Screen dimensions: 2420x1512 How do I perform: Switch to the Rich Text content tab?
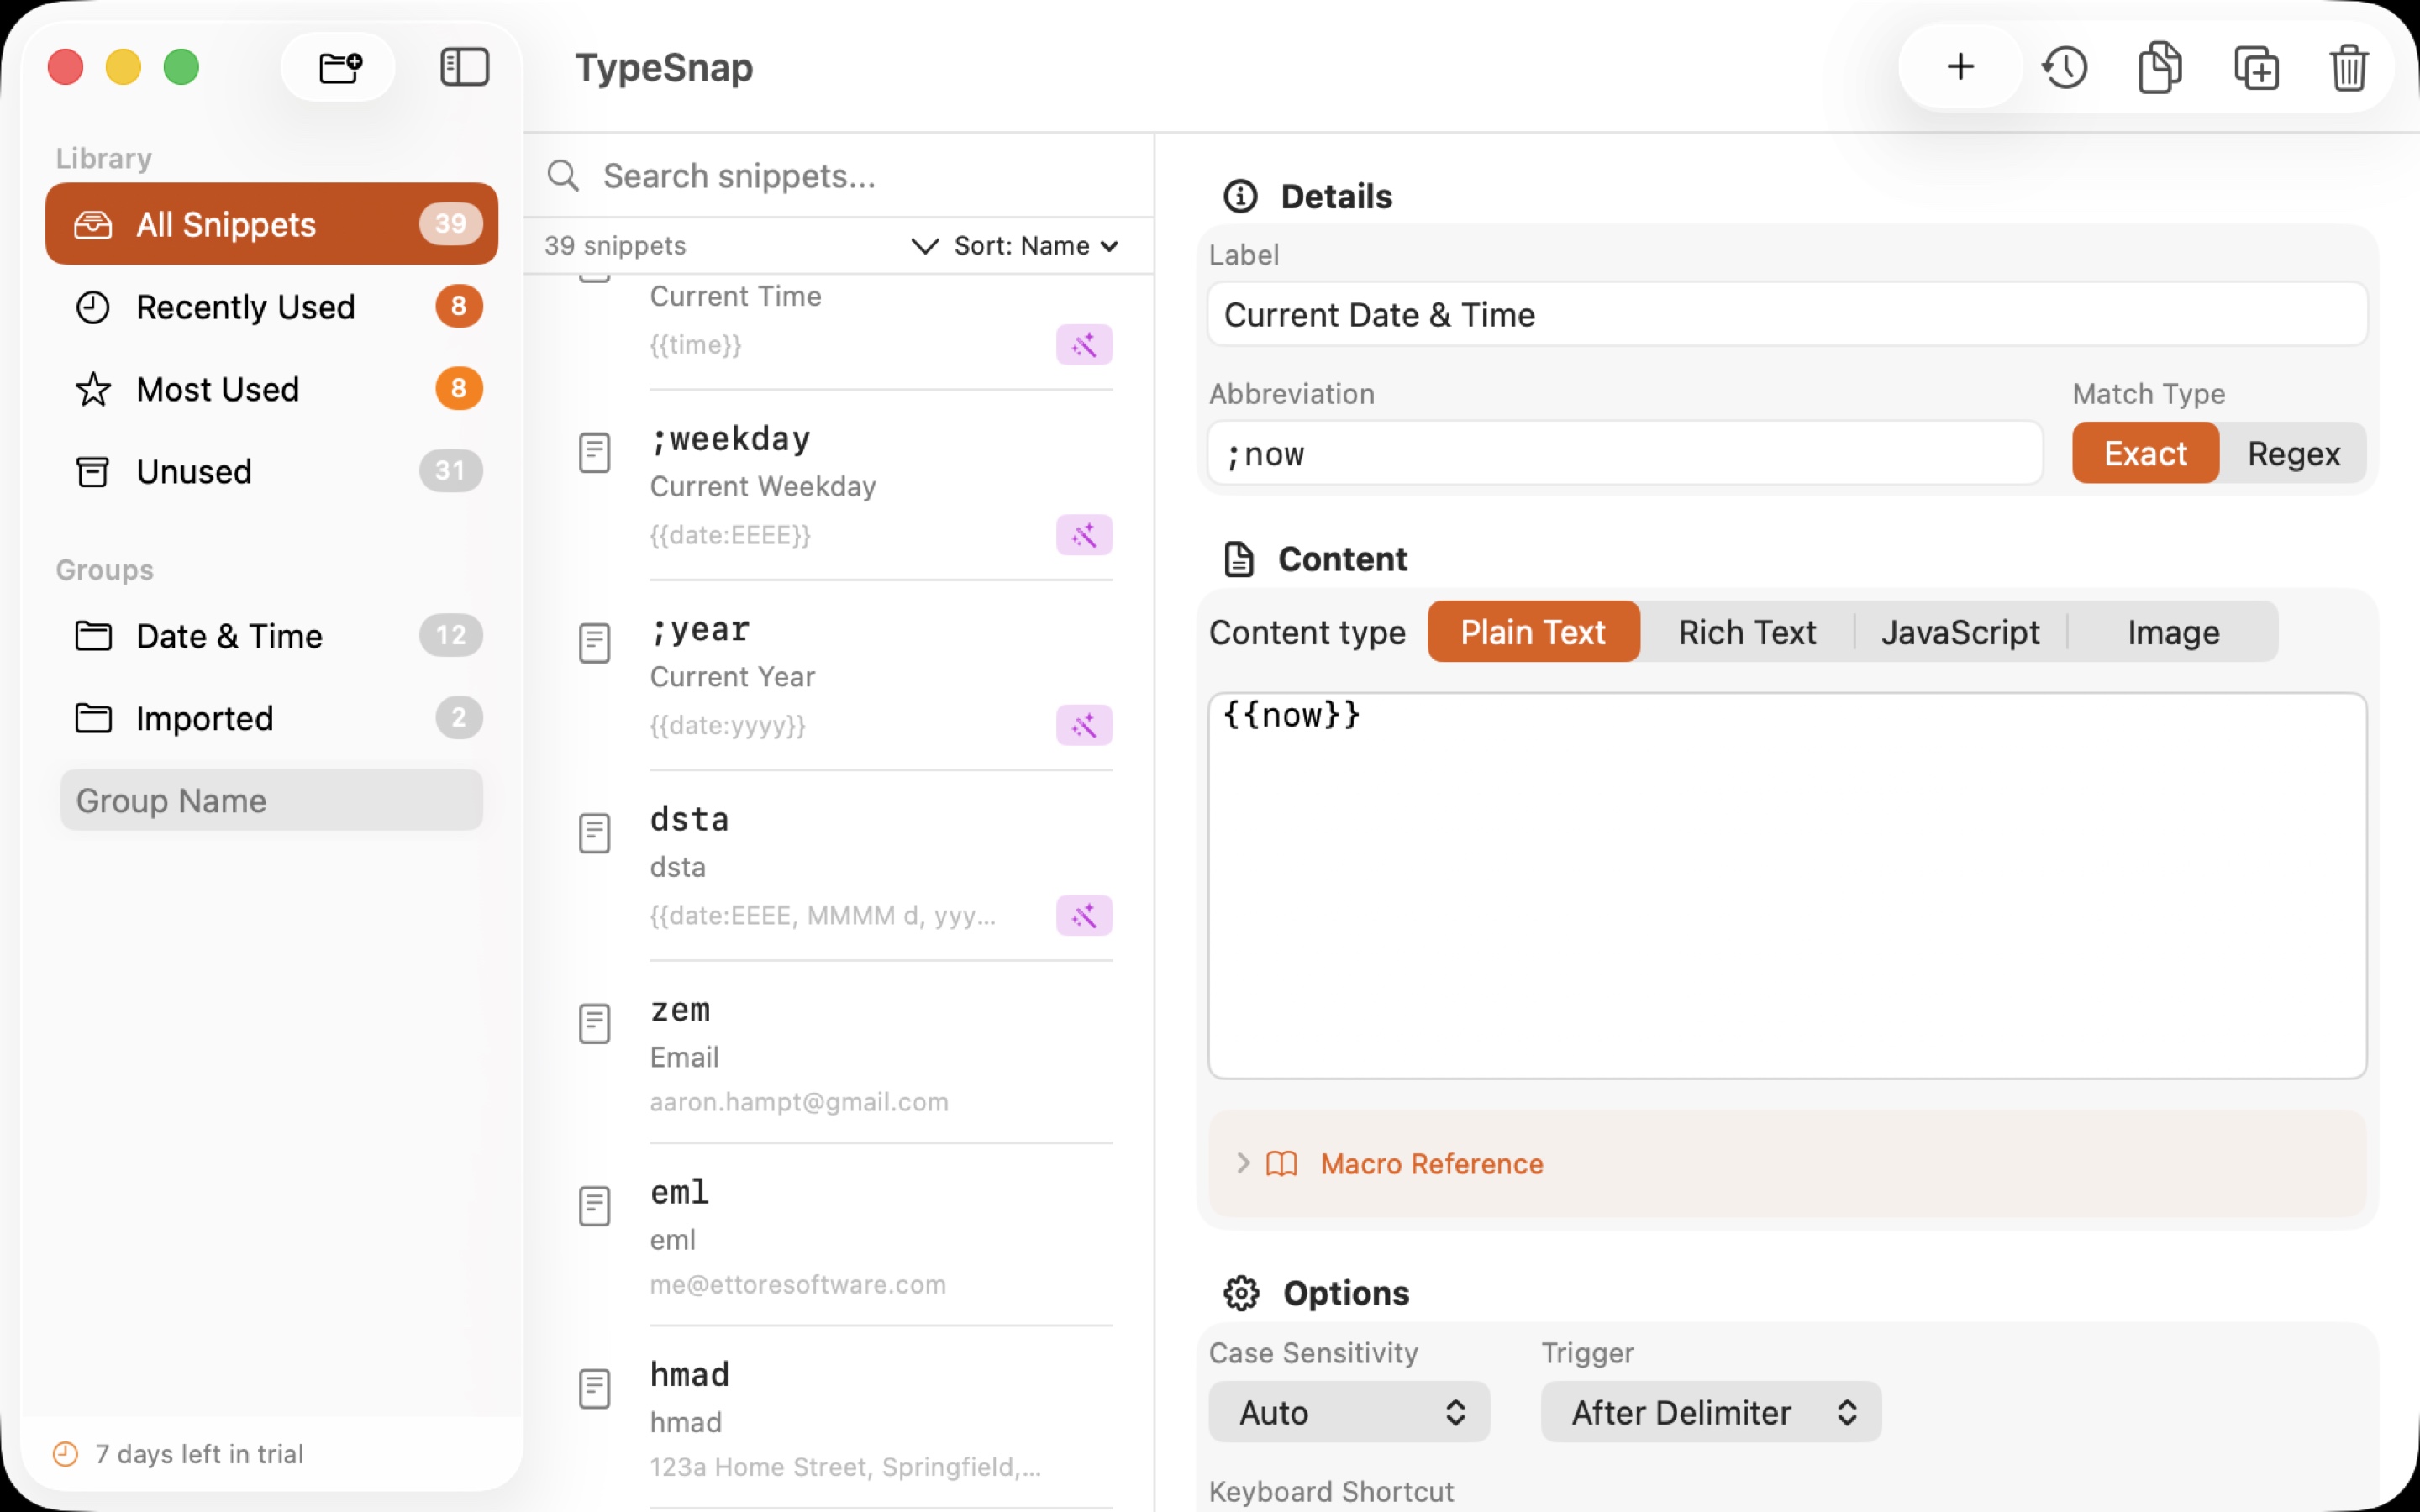[x=1746, y=632]
